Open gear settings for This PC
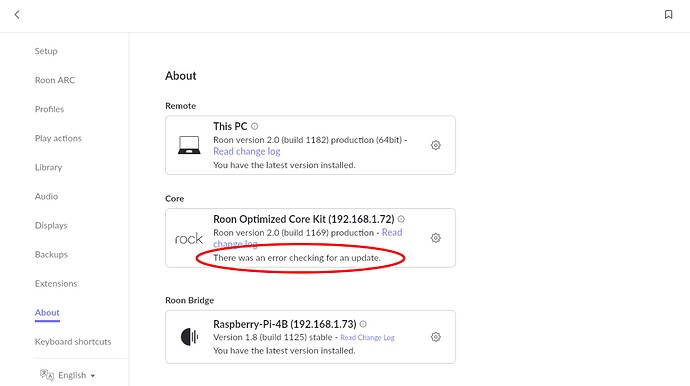 point(435,145)
